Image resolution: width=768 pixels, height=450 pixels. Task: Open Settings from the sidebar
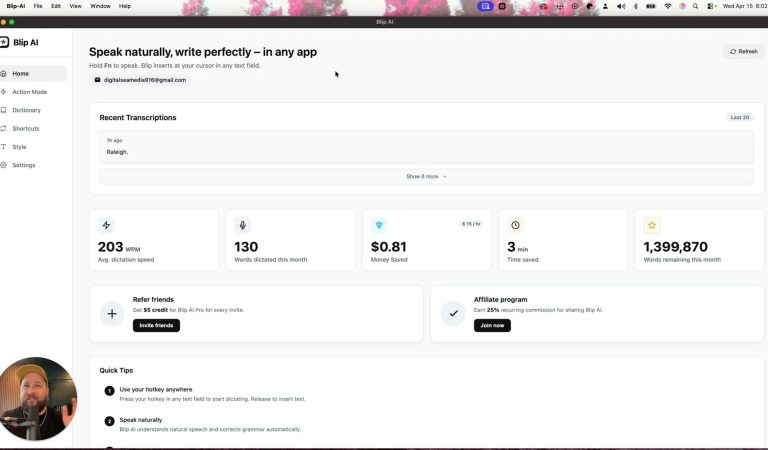(x=23, y=165)
